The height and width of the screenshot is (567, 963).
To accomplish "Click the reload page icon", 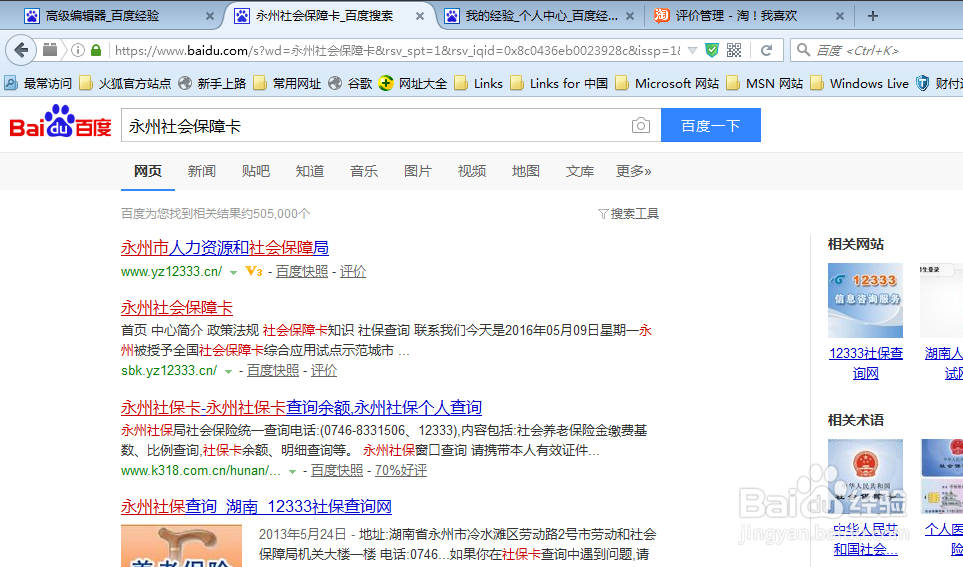I will (x=766, y=50).
